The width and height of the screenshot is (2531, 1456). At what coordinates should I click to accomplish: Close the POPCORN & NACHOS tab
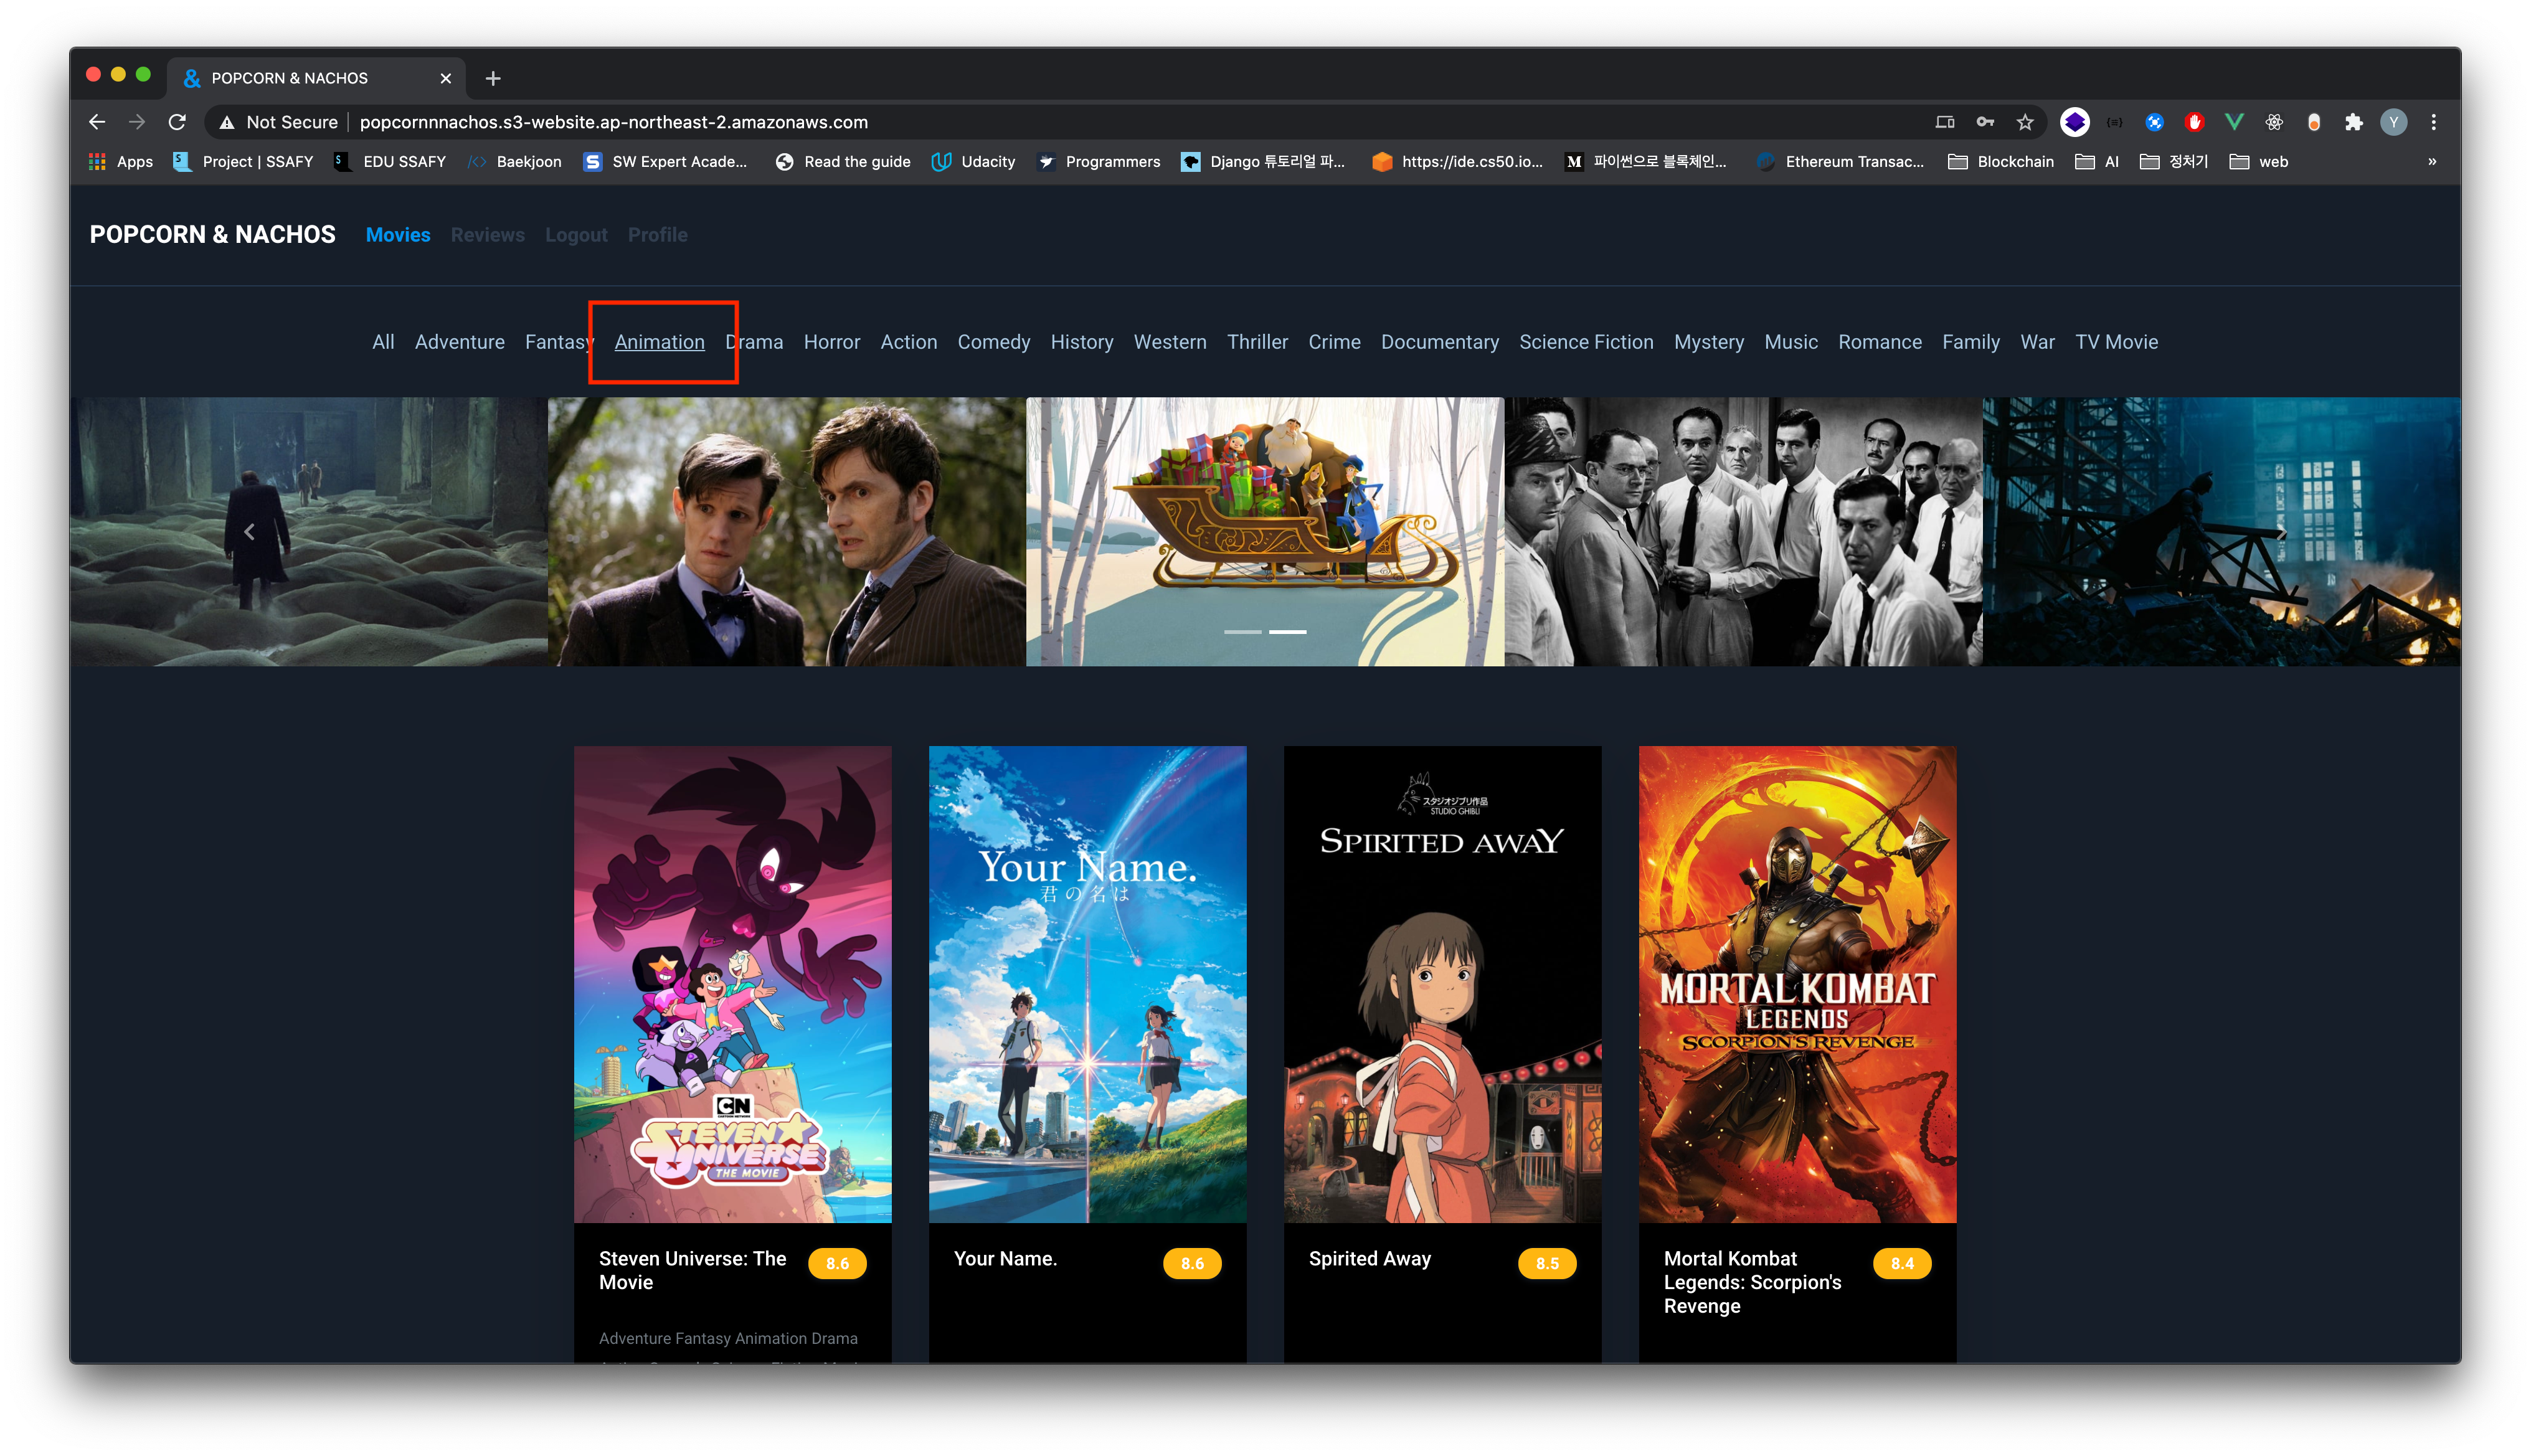(446, 78)
